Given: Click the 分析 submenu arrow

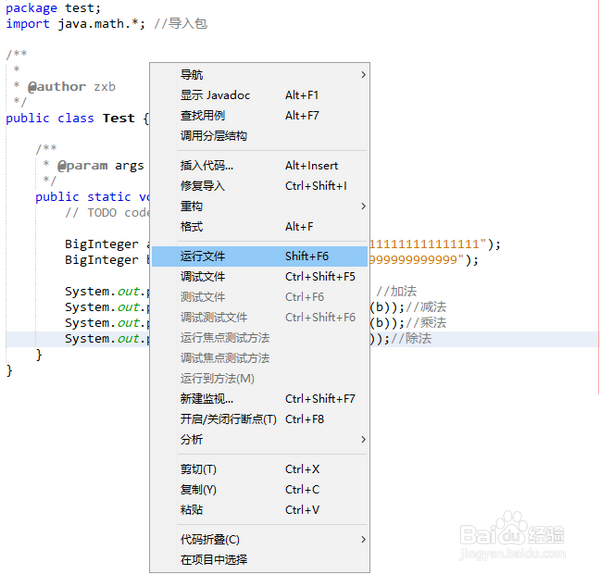Looking at the screenshot, I should click(x=363, y=439).
